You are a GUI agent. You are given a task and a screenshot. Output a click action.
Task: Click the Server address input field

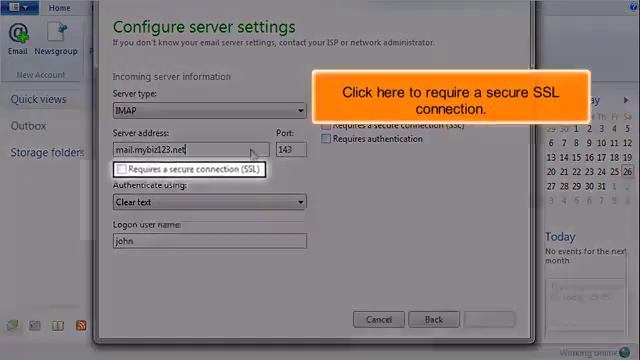pyautogui.click(x=191, y=149)
